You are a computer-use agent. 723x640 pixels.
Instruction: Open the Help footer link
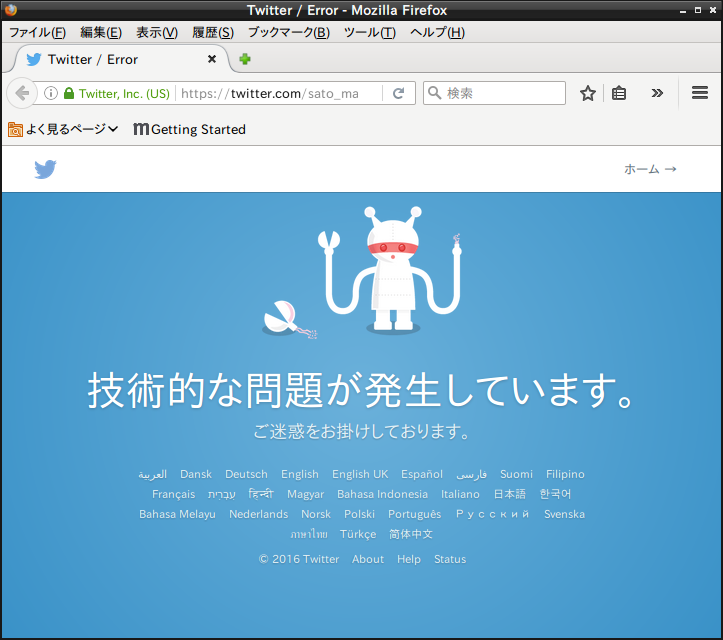click(409, 559)
